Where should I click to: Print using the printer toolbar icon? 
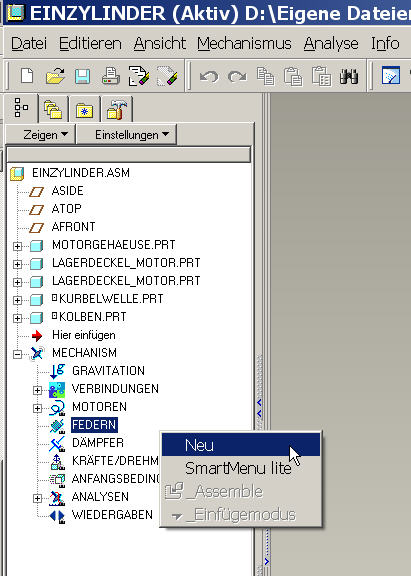111,76
